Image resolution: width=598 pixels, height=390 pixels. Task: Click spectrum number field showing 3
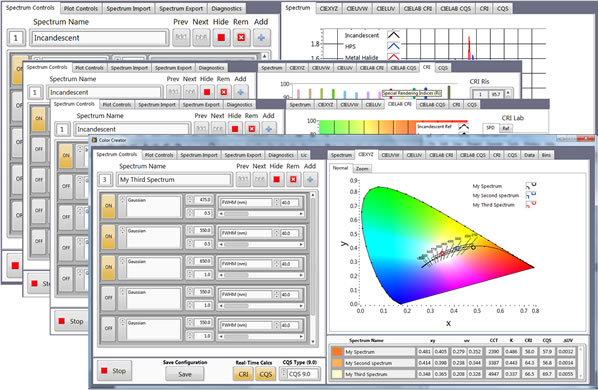coord(105,180)
